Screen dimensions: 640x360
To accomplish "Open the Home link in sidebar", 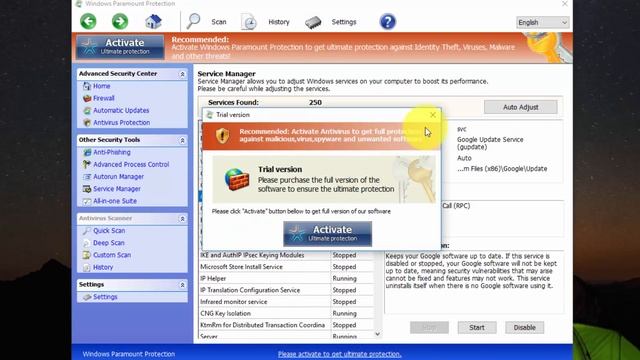I will coord(102,86).
